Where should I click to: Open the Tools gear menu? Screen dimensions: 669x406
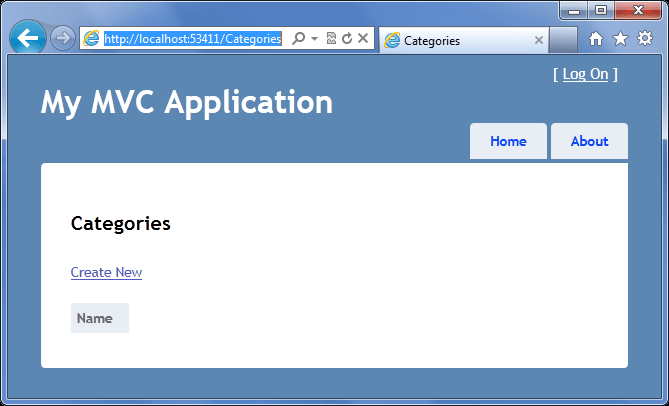click(645, 38)
